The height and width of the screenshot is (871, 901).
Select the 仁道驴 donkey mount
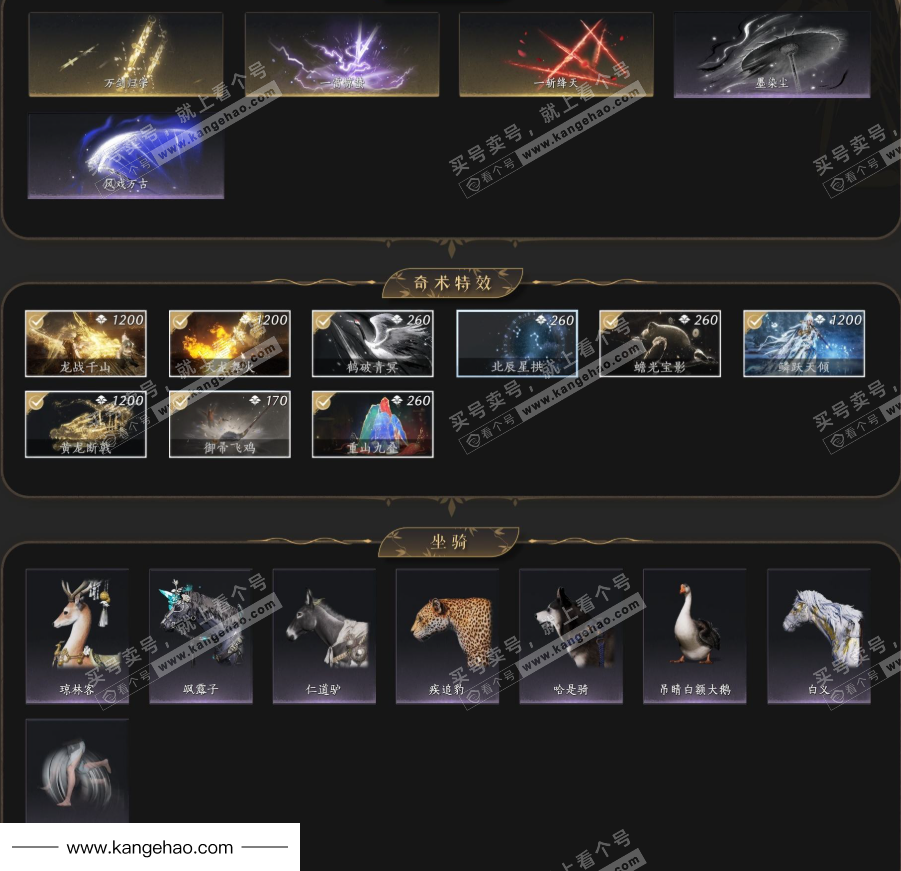(324, 636)
